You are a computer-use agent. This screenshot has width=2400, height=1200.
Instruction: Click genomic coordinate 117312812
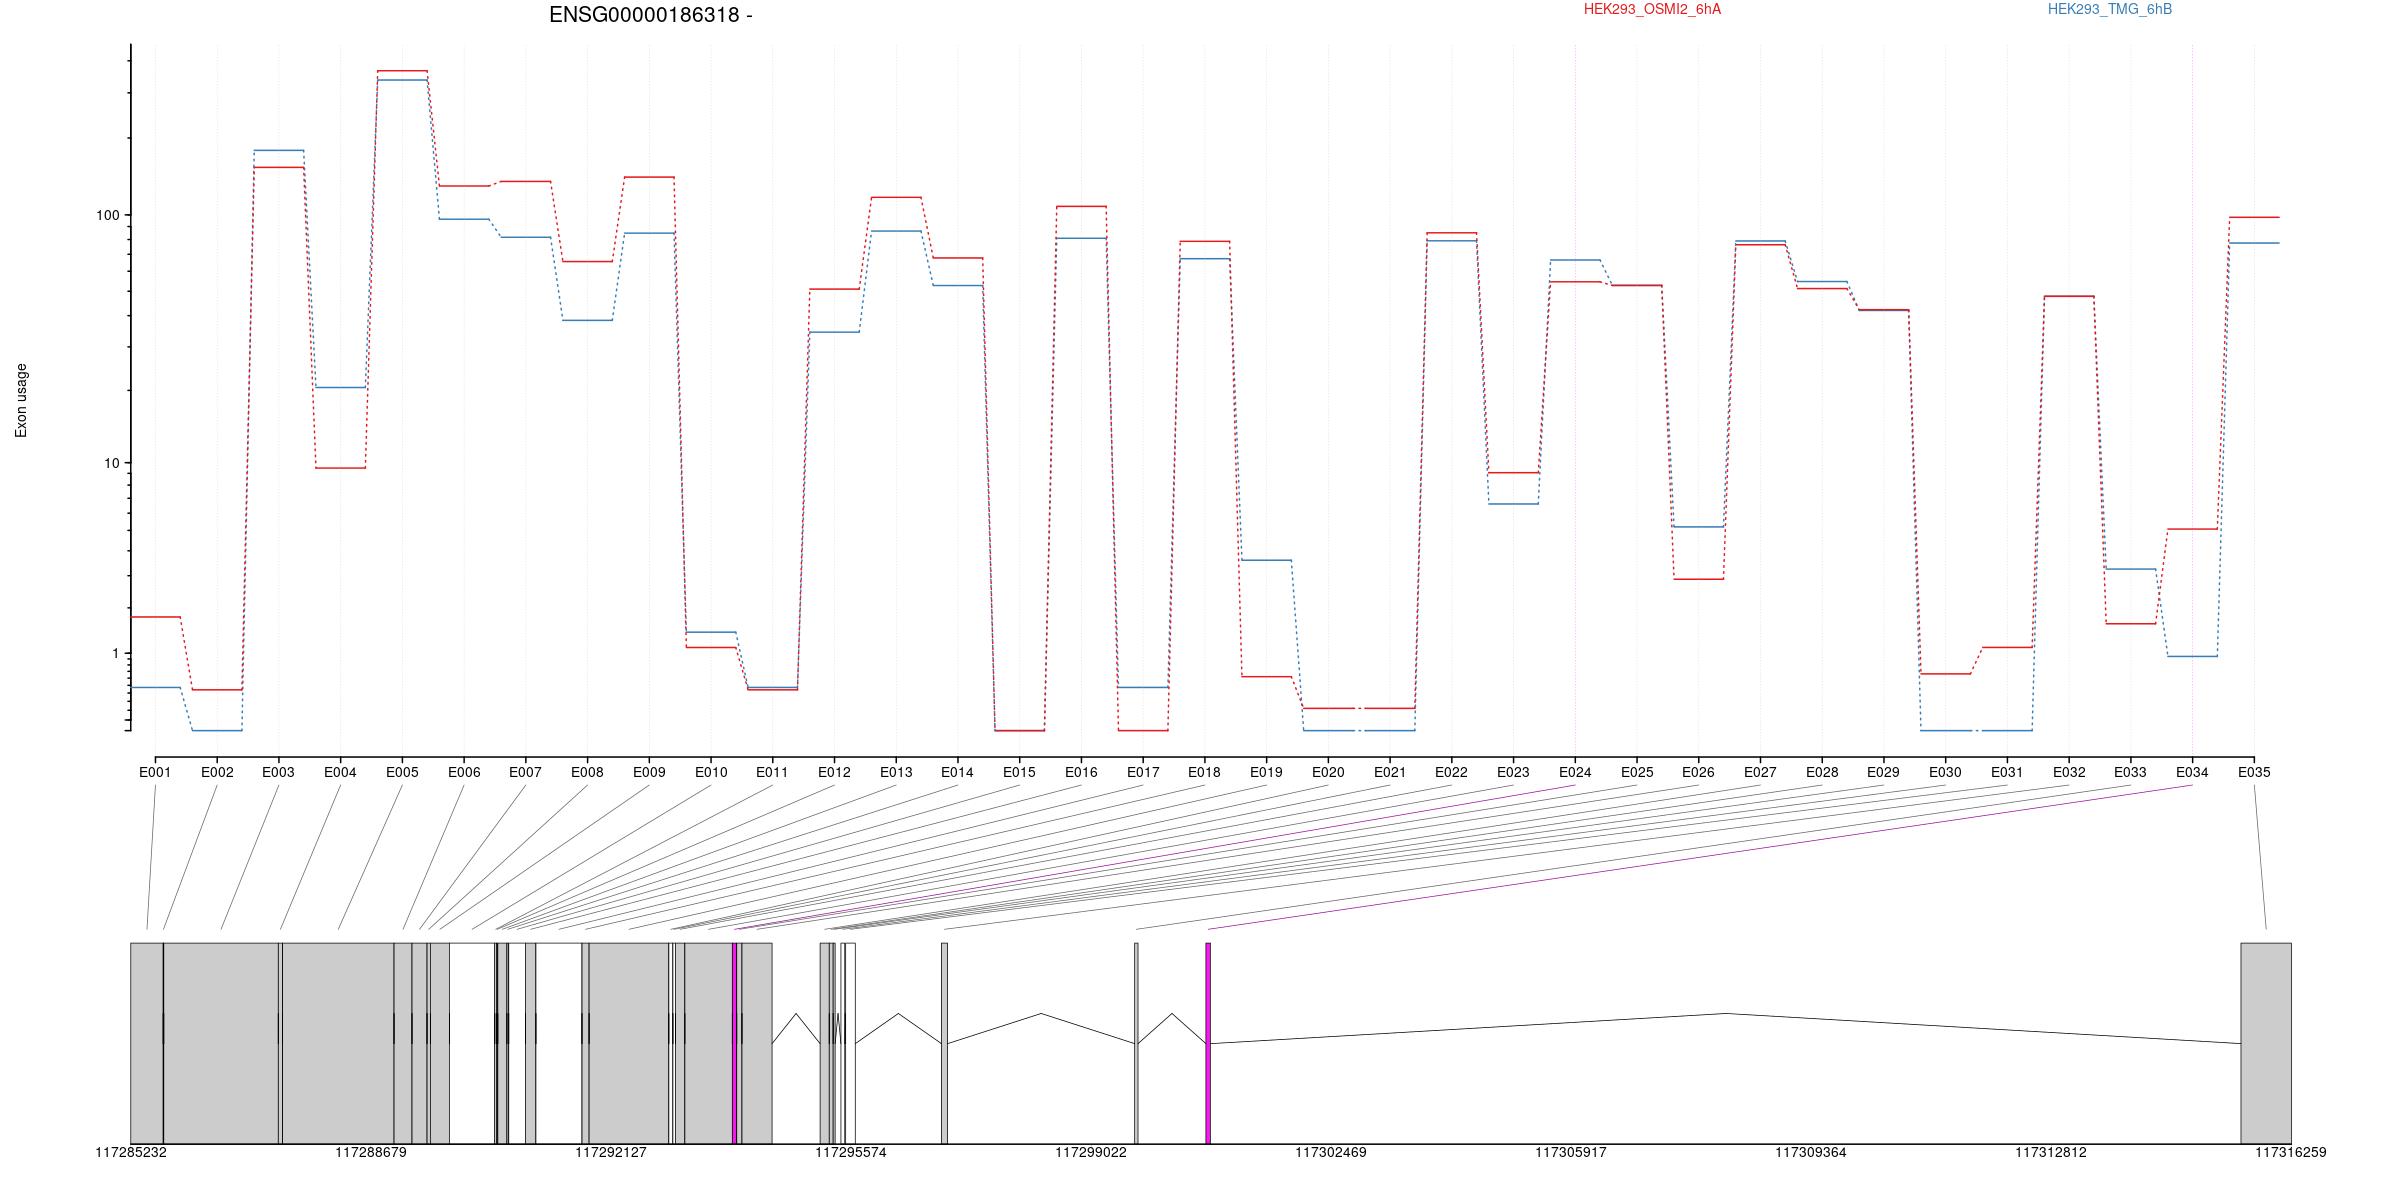pyautogui.click(x=2051, y=1152)
